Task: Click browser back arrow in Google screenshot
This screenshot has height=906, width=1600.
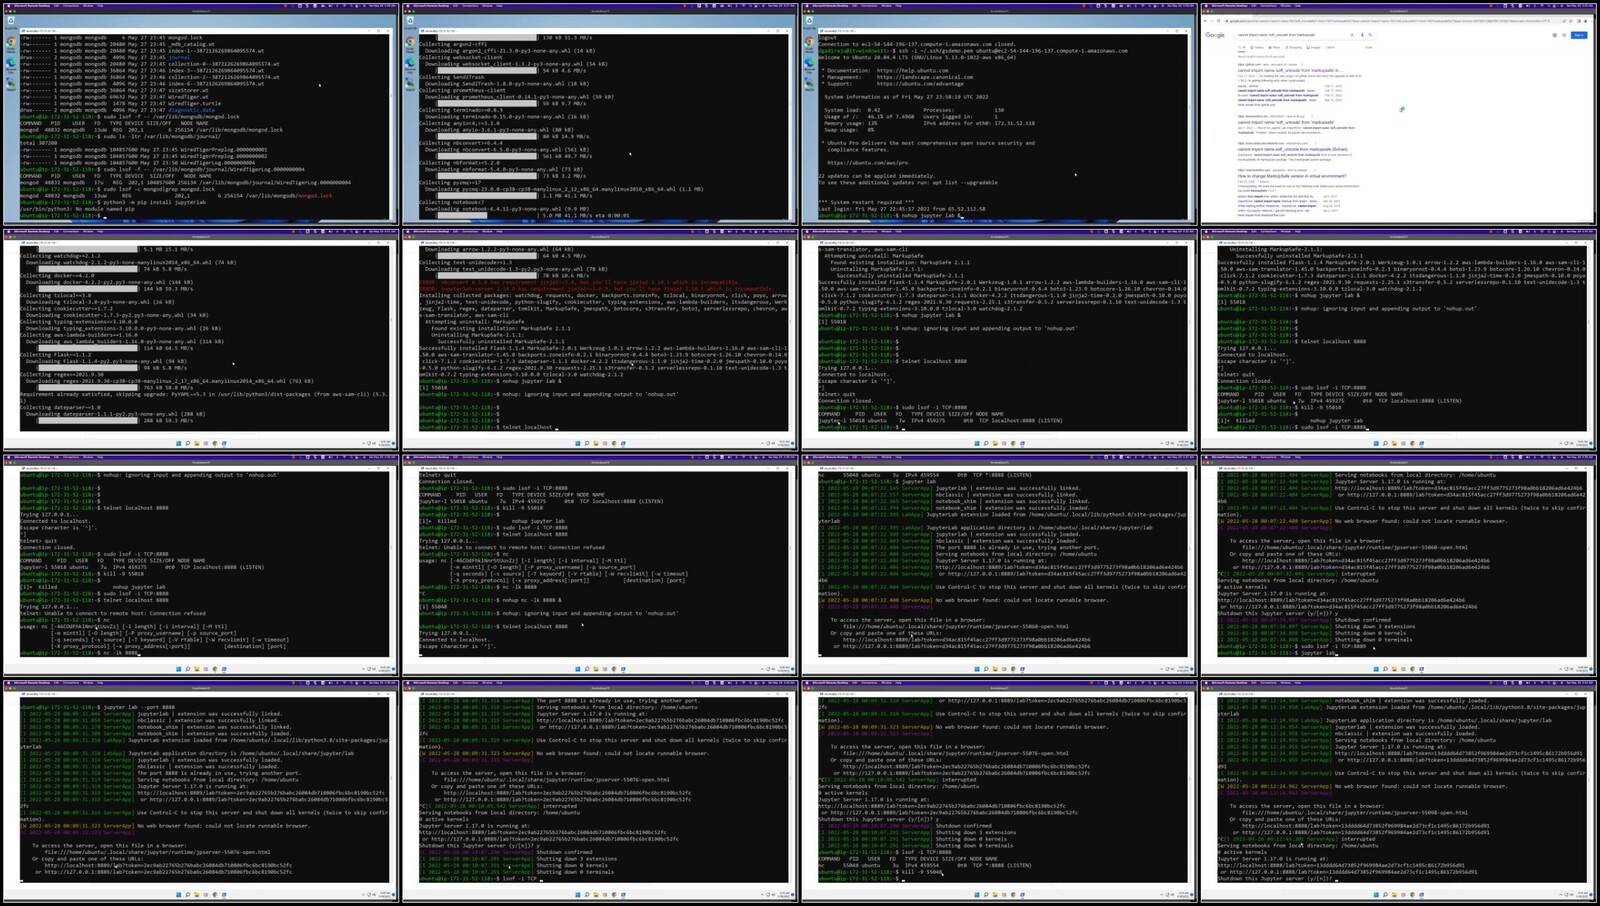Action: (1205, 21)
